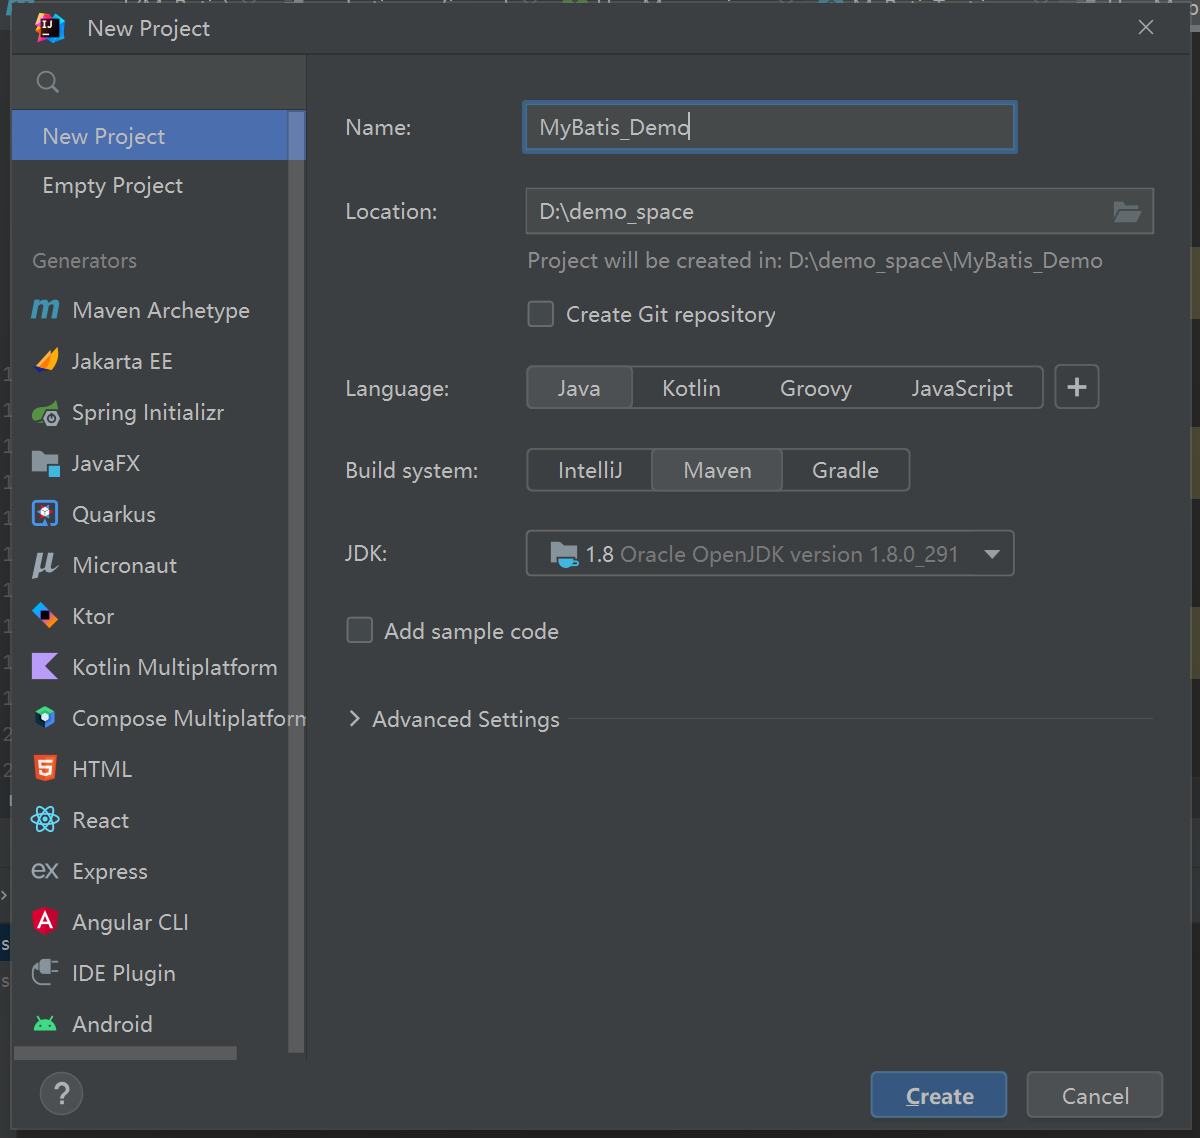The height and width of the screenshot is (1138, 1200).
Task: Enable Create Git repository checkbox
Action: coord(540,314)
